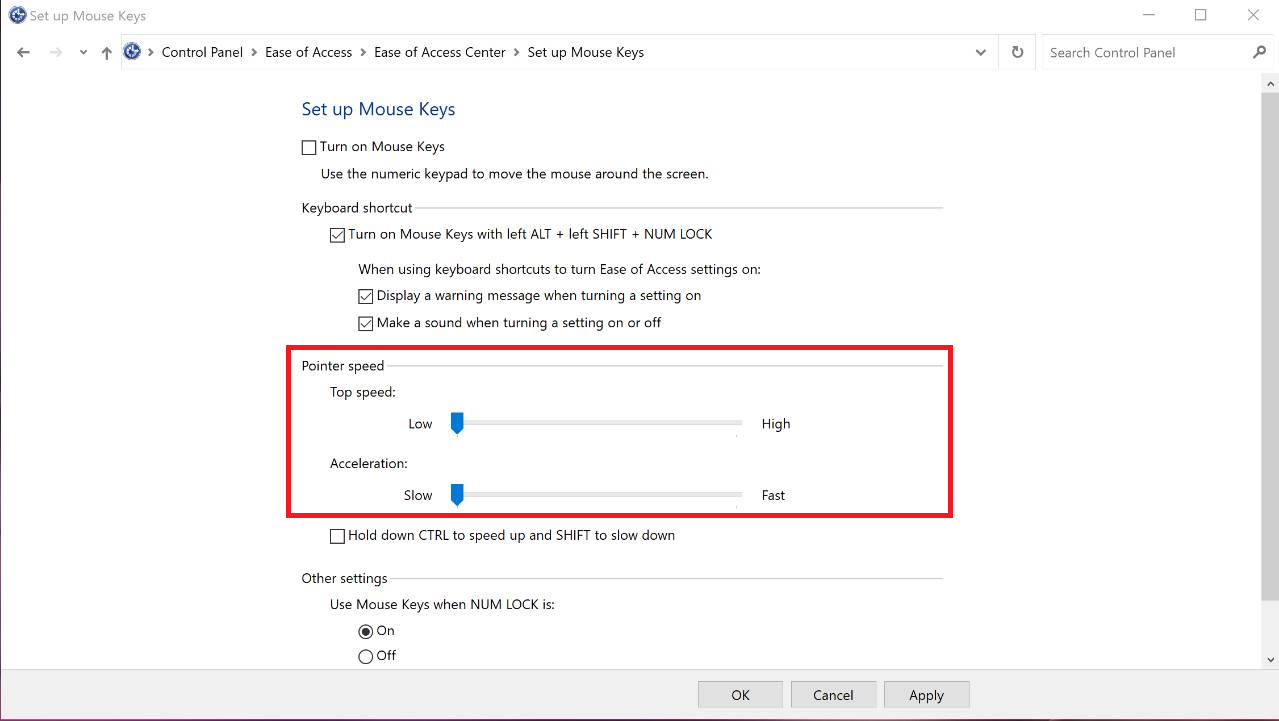
Task: Click the Control Panel icon in address bar
Action: [132, 52]
